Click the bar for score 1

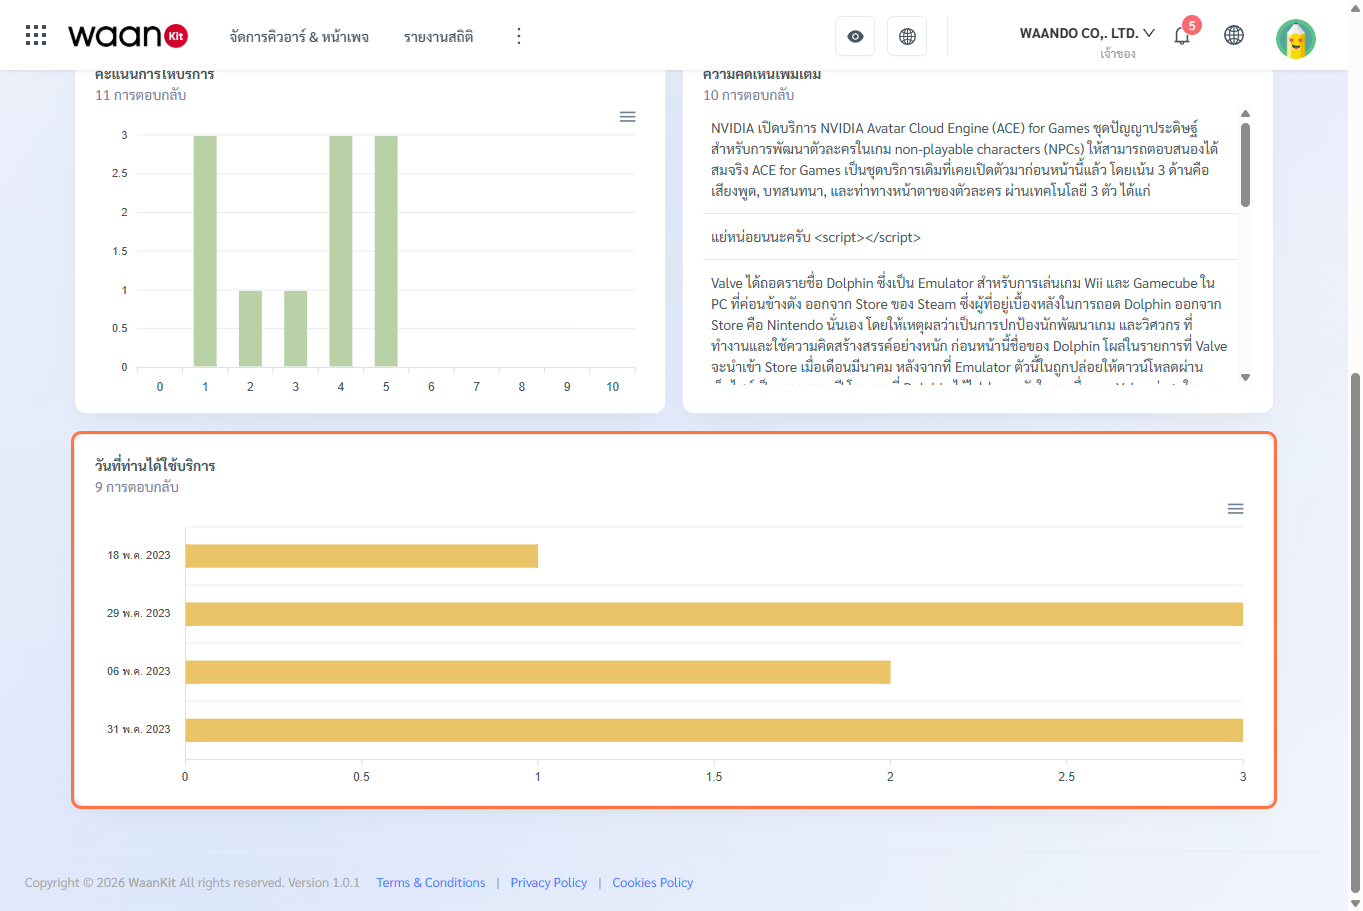205,251
